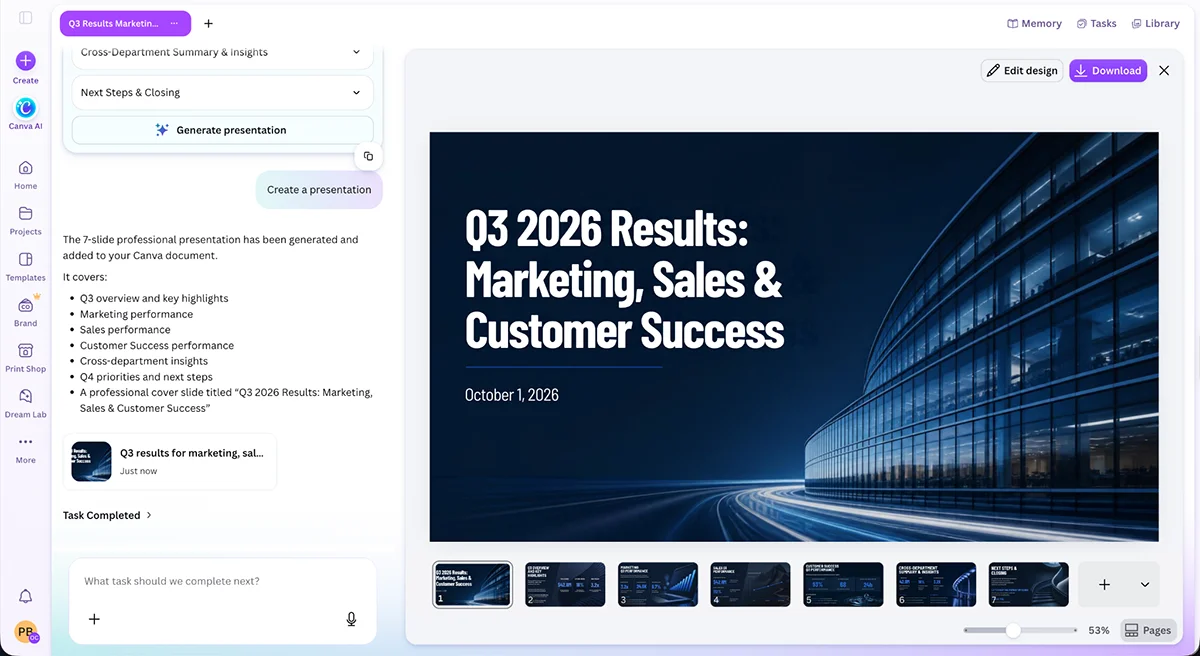The image size is (1200, 656).
Task: Go to Home in sidebar
Action: coord(26,174)
